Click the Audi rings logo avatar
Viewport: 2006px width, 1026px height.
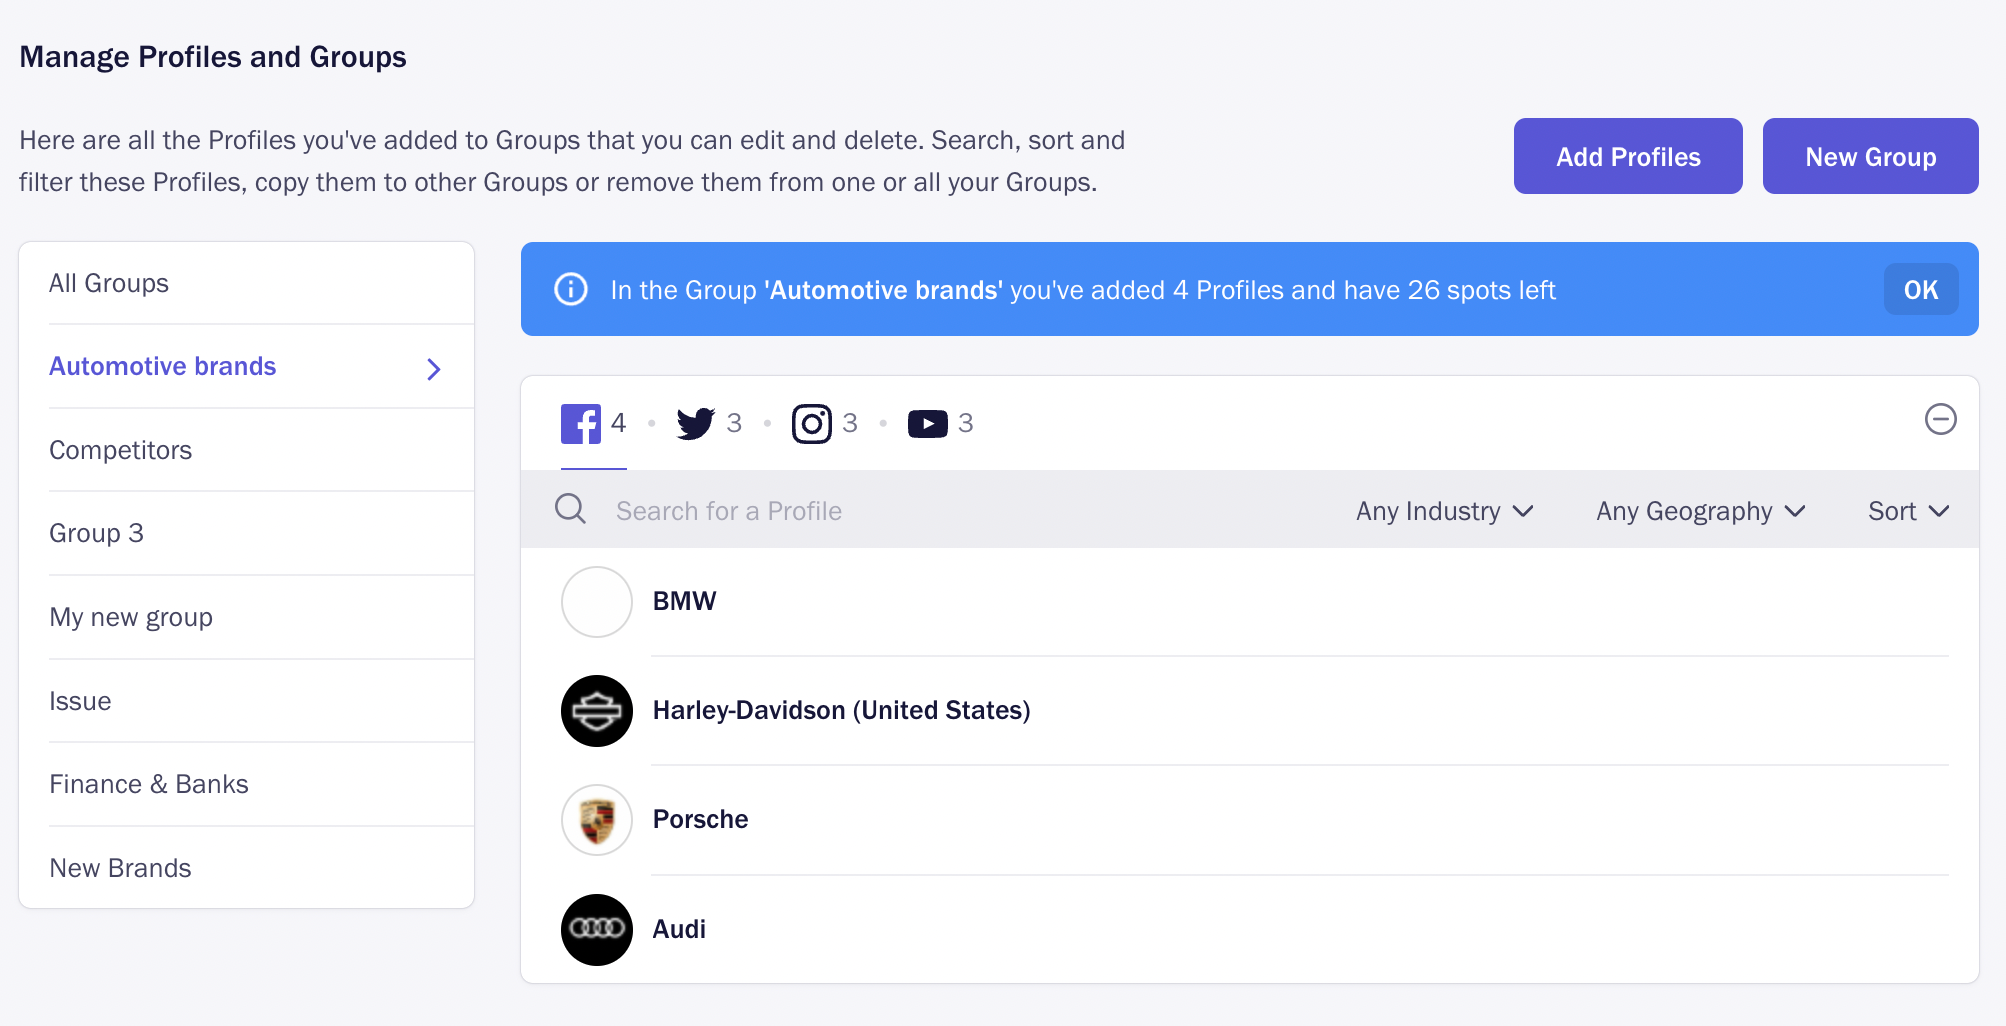(597, 930)
